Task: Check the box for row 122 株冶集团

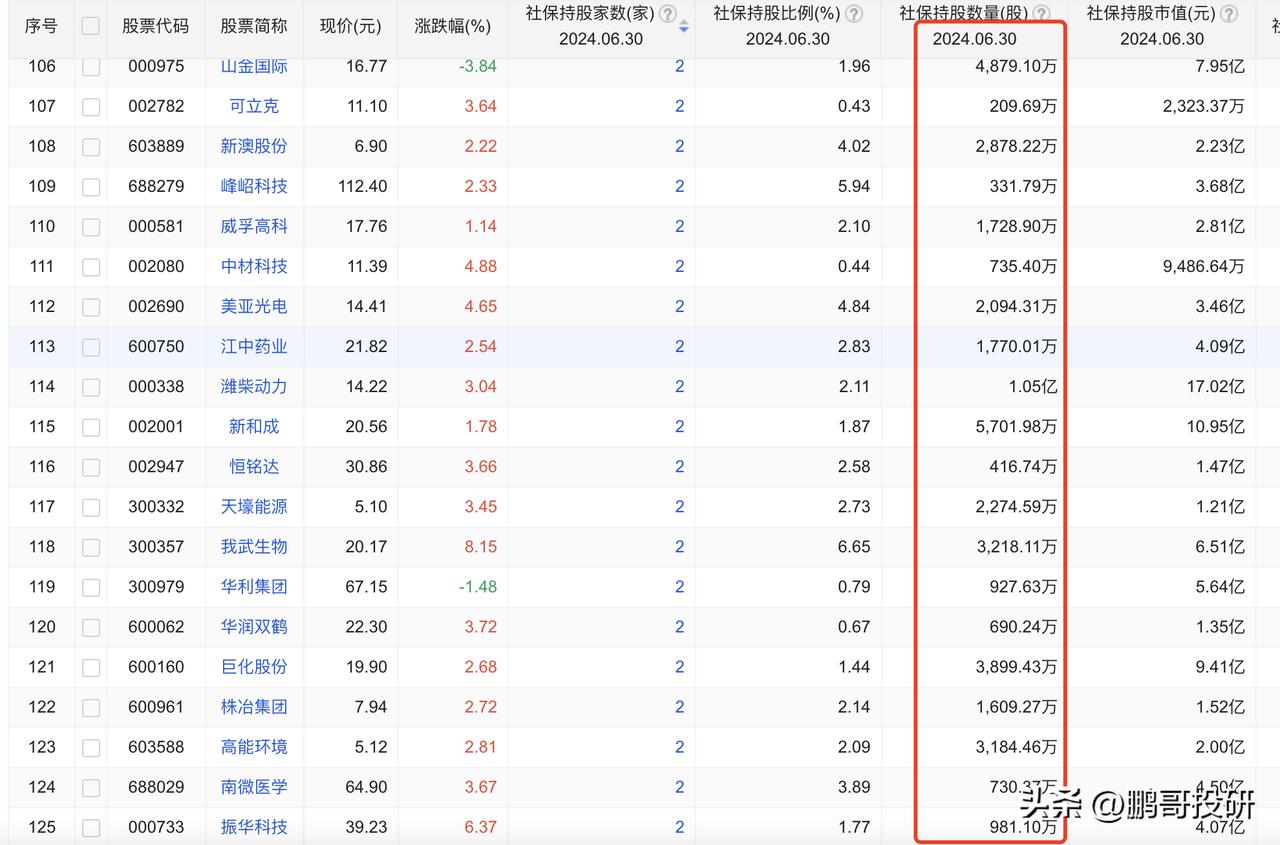Action: tap(91, 707)
